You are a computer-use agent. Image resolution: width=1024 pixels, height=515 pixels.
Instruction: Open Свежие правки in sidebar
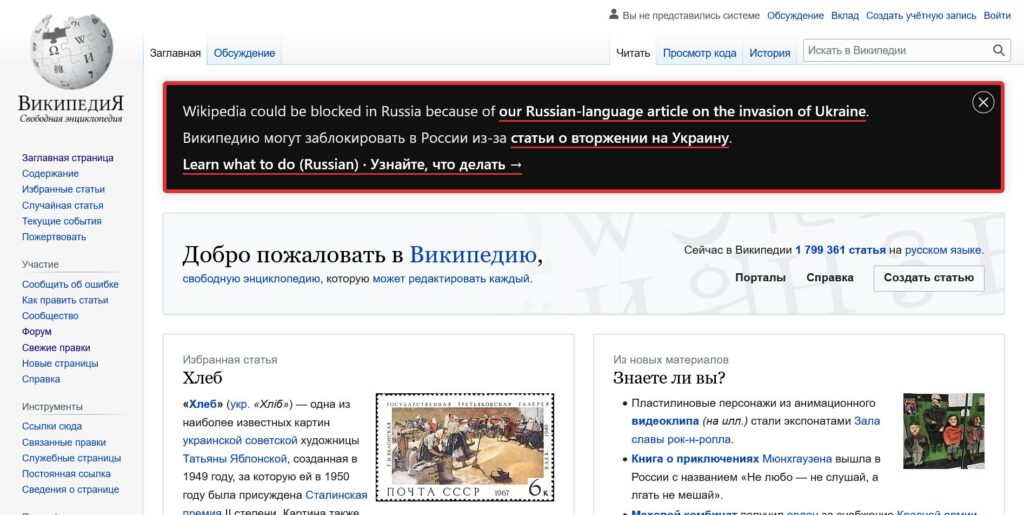click(56, 347)
